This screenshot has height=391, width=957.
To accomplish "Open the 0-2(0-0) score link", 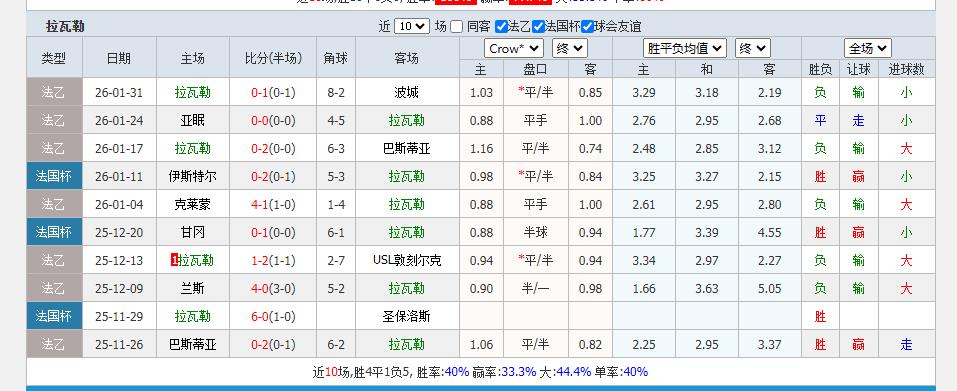I will pyautogui.click(x=273, y=149).
